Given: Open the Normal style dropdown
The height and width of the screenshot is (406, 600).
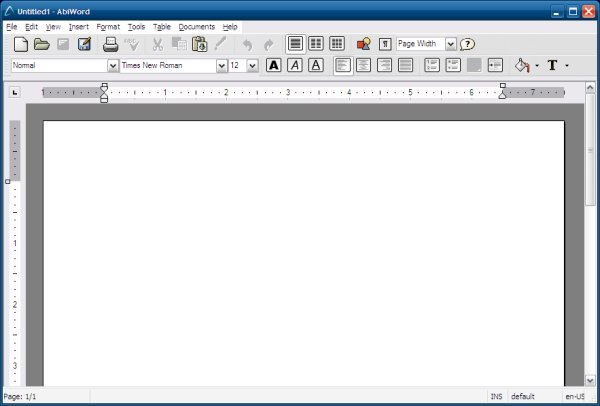Looking at the screenshot, I should click(x=113, y=66).
